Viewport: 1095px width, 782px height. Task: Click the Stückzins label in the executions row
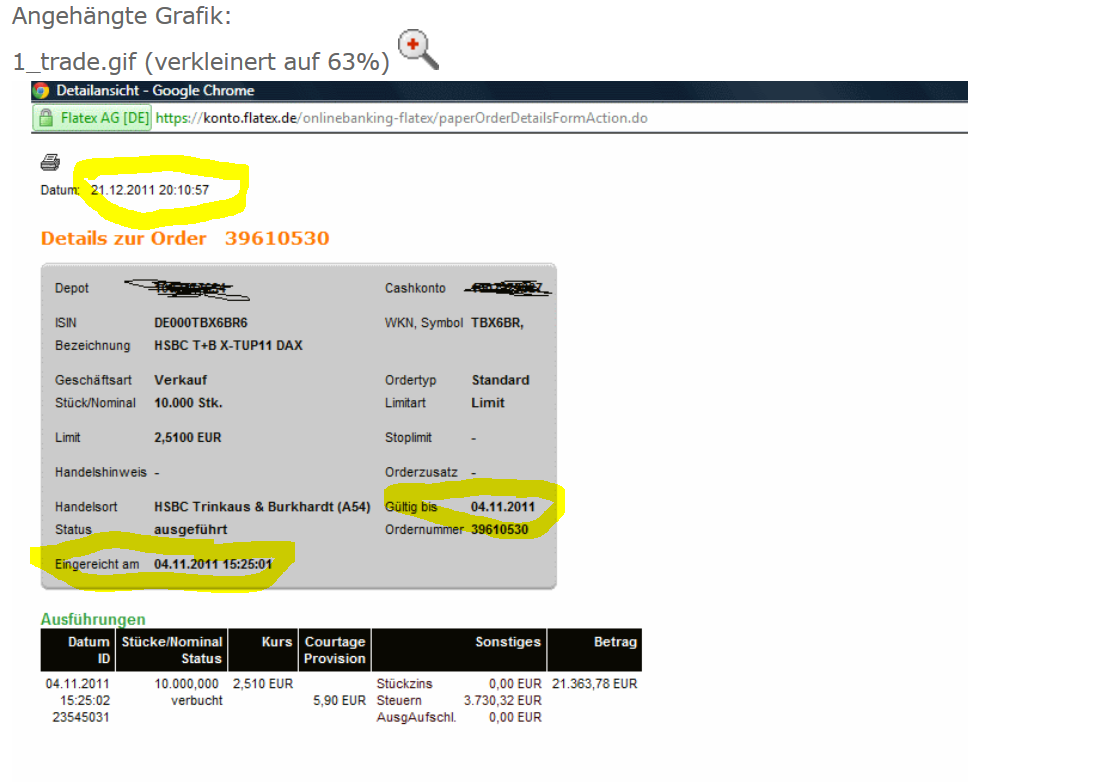pyautogui.click(x=404, y=684)
